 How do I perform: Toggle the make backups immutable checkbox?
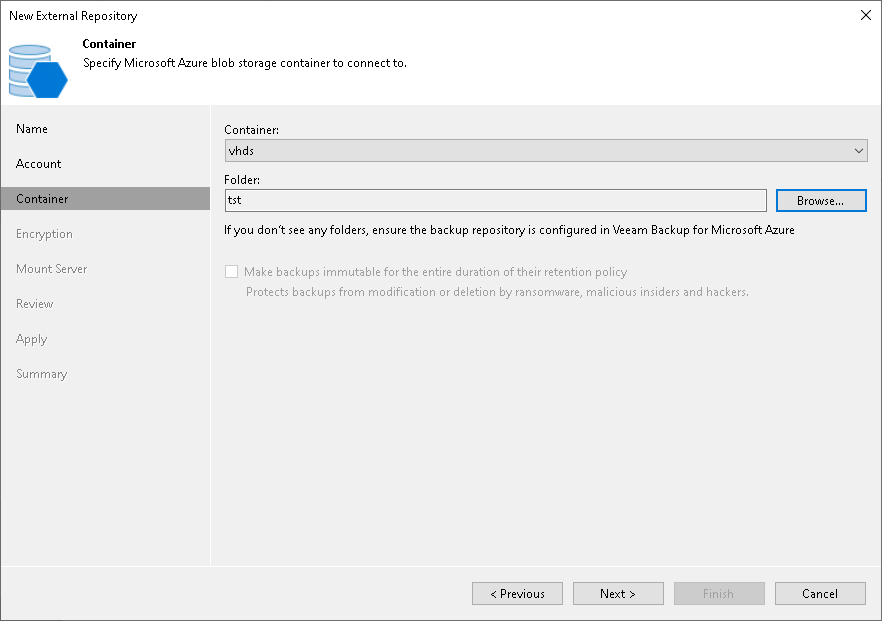(232, 272)
